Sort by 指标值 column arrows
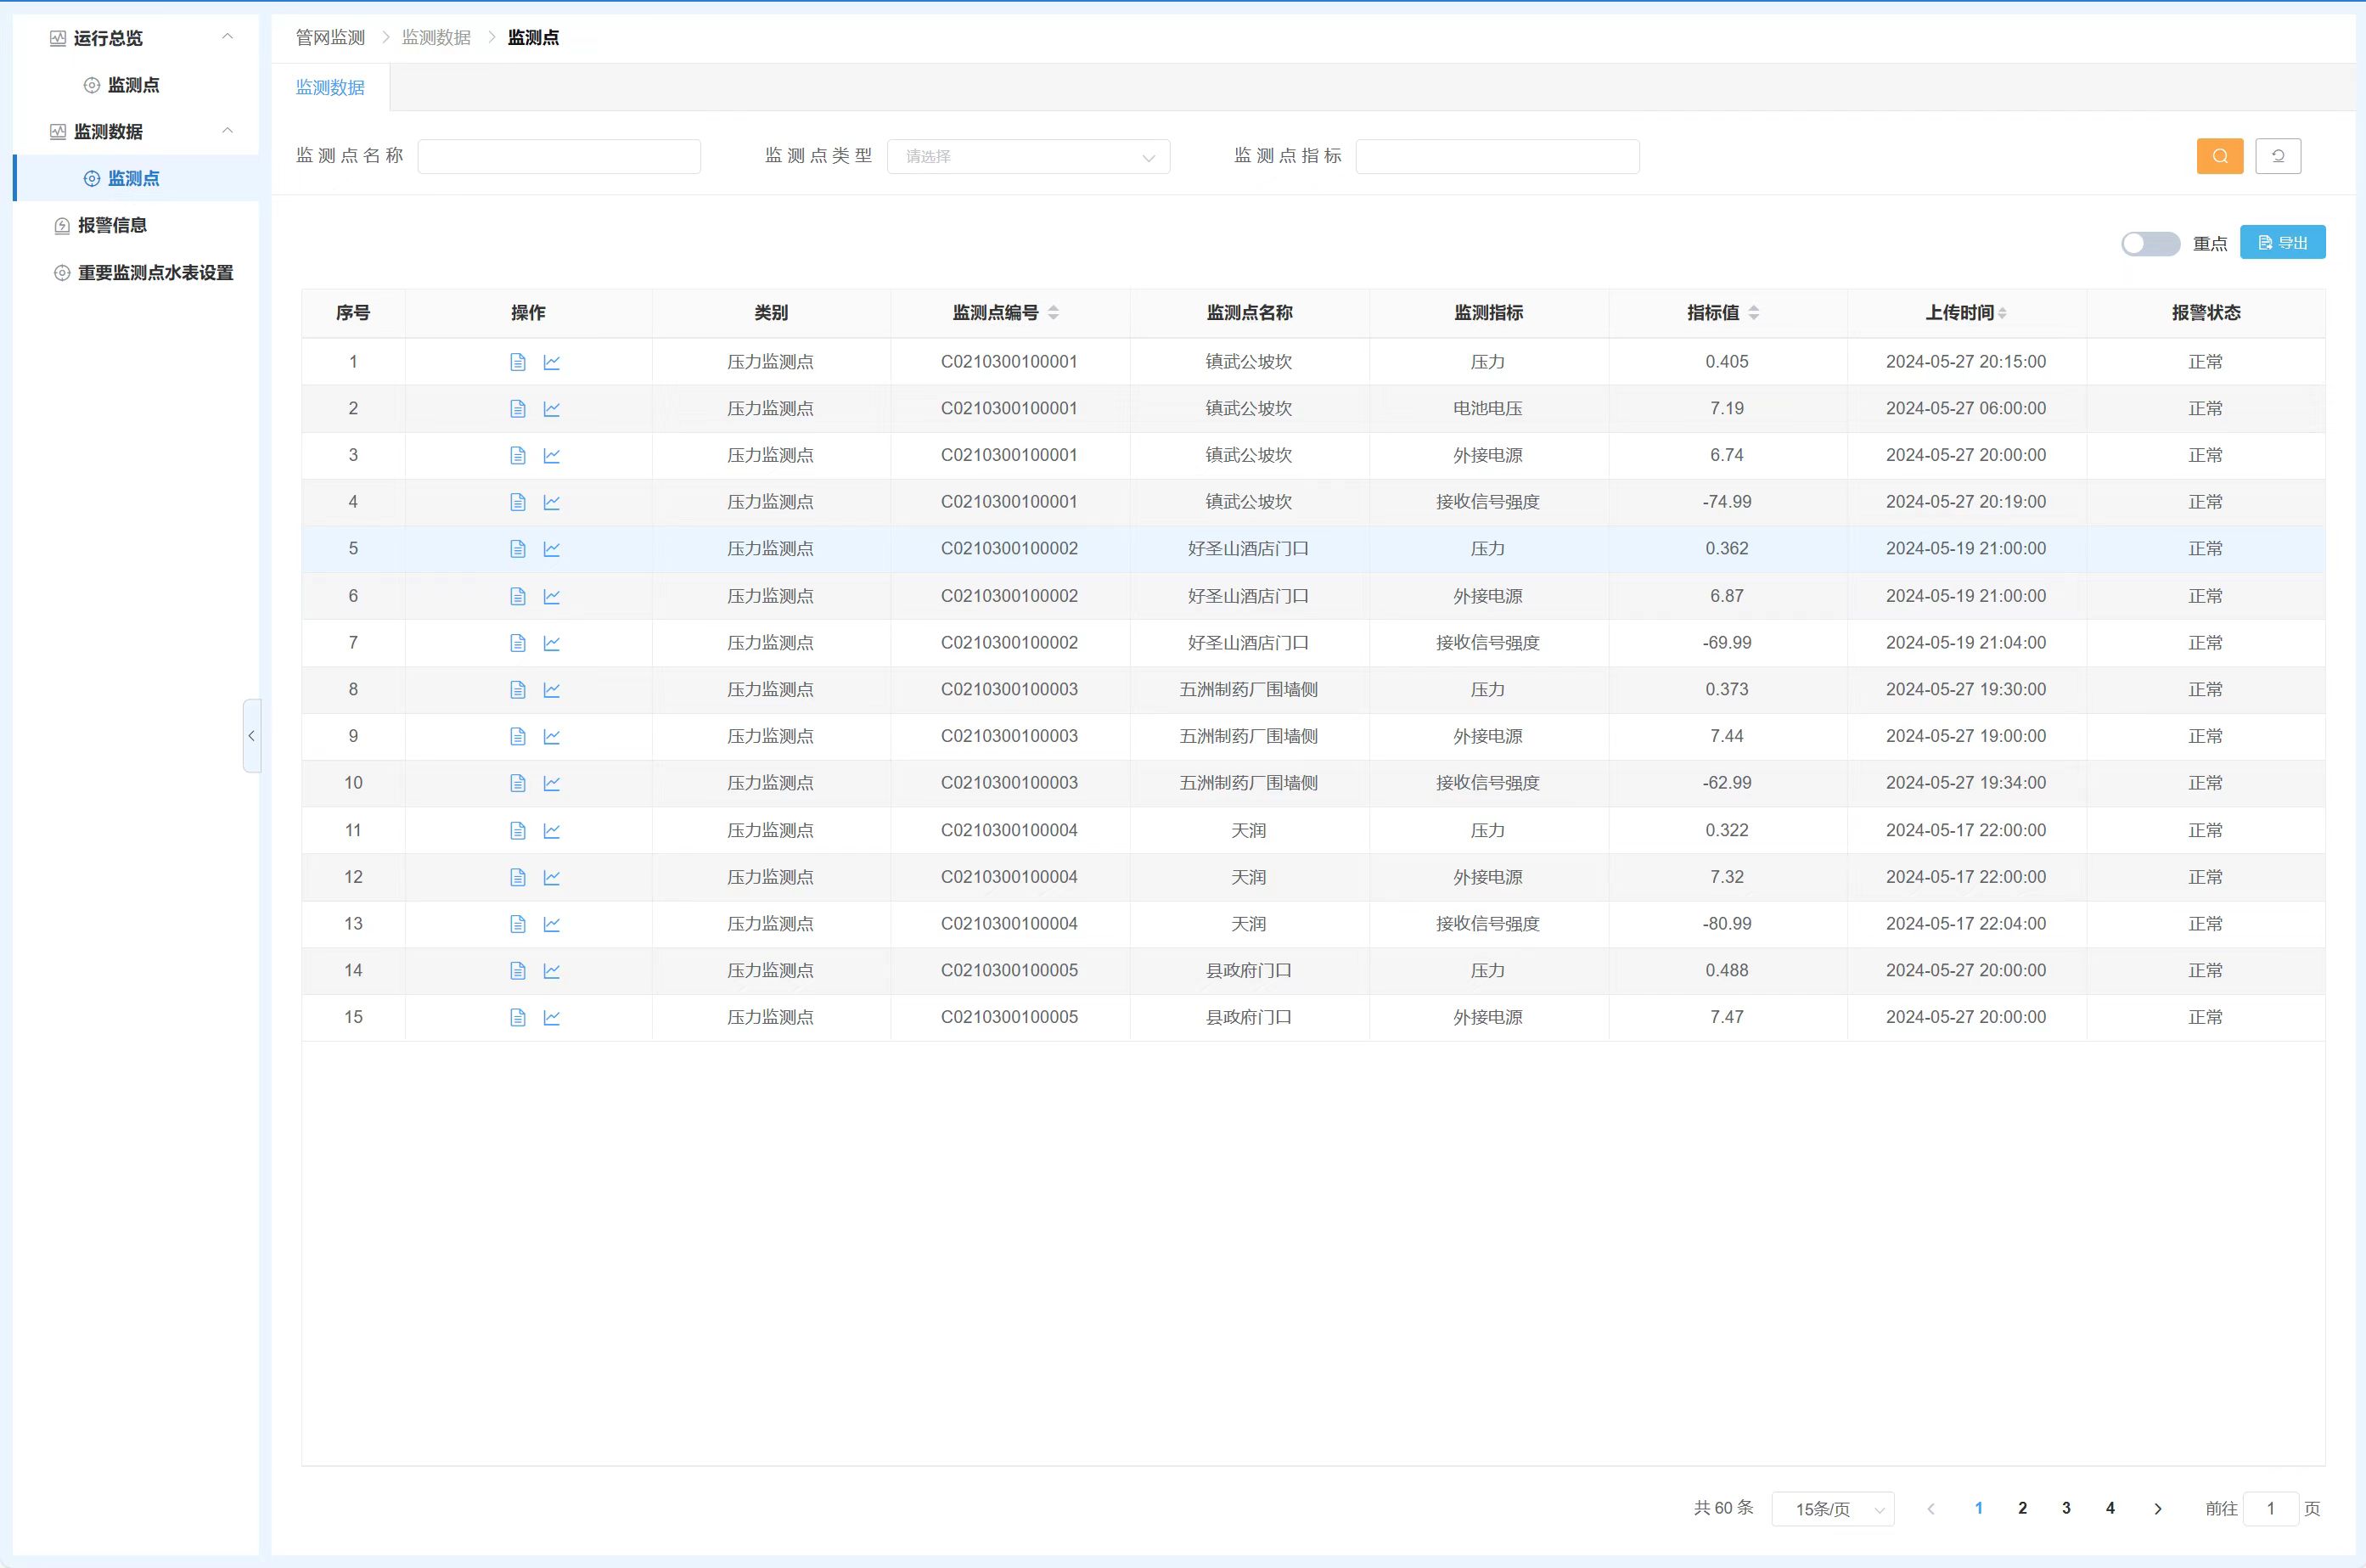 [x=1753, y=313]
